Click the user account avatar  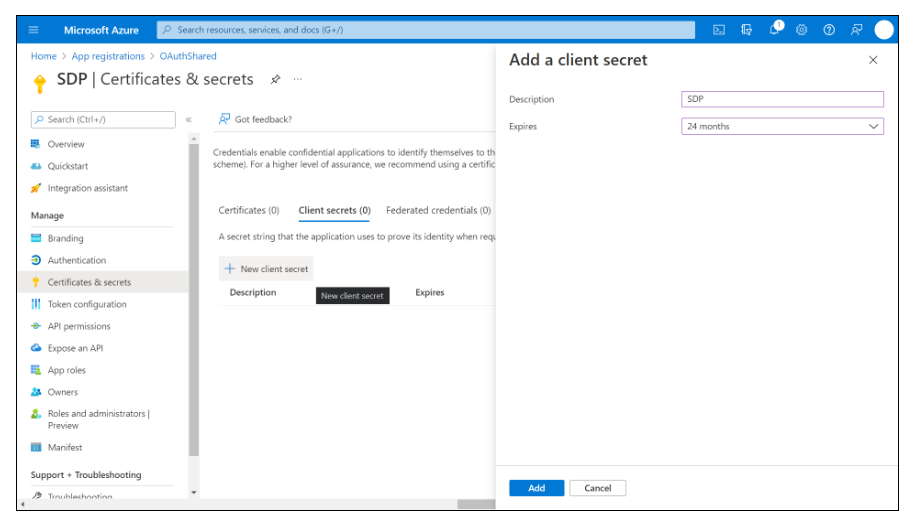coord(884,30)
